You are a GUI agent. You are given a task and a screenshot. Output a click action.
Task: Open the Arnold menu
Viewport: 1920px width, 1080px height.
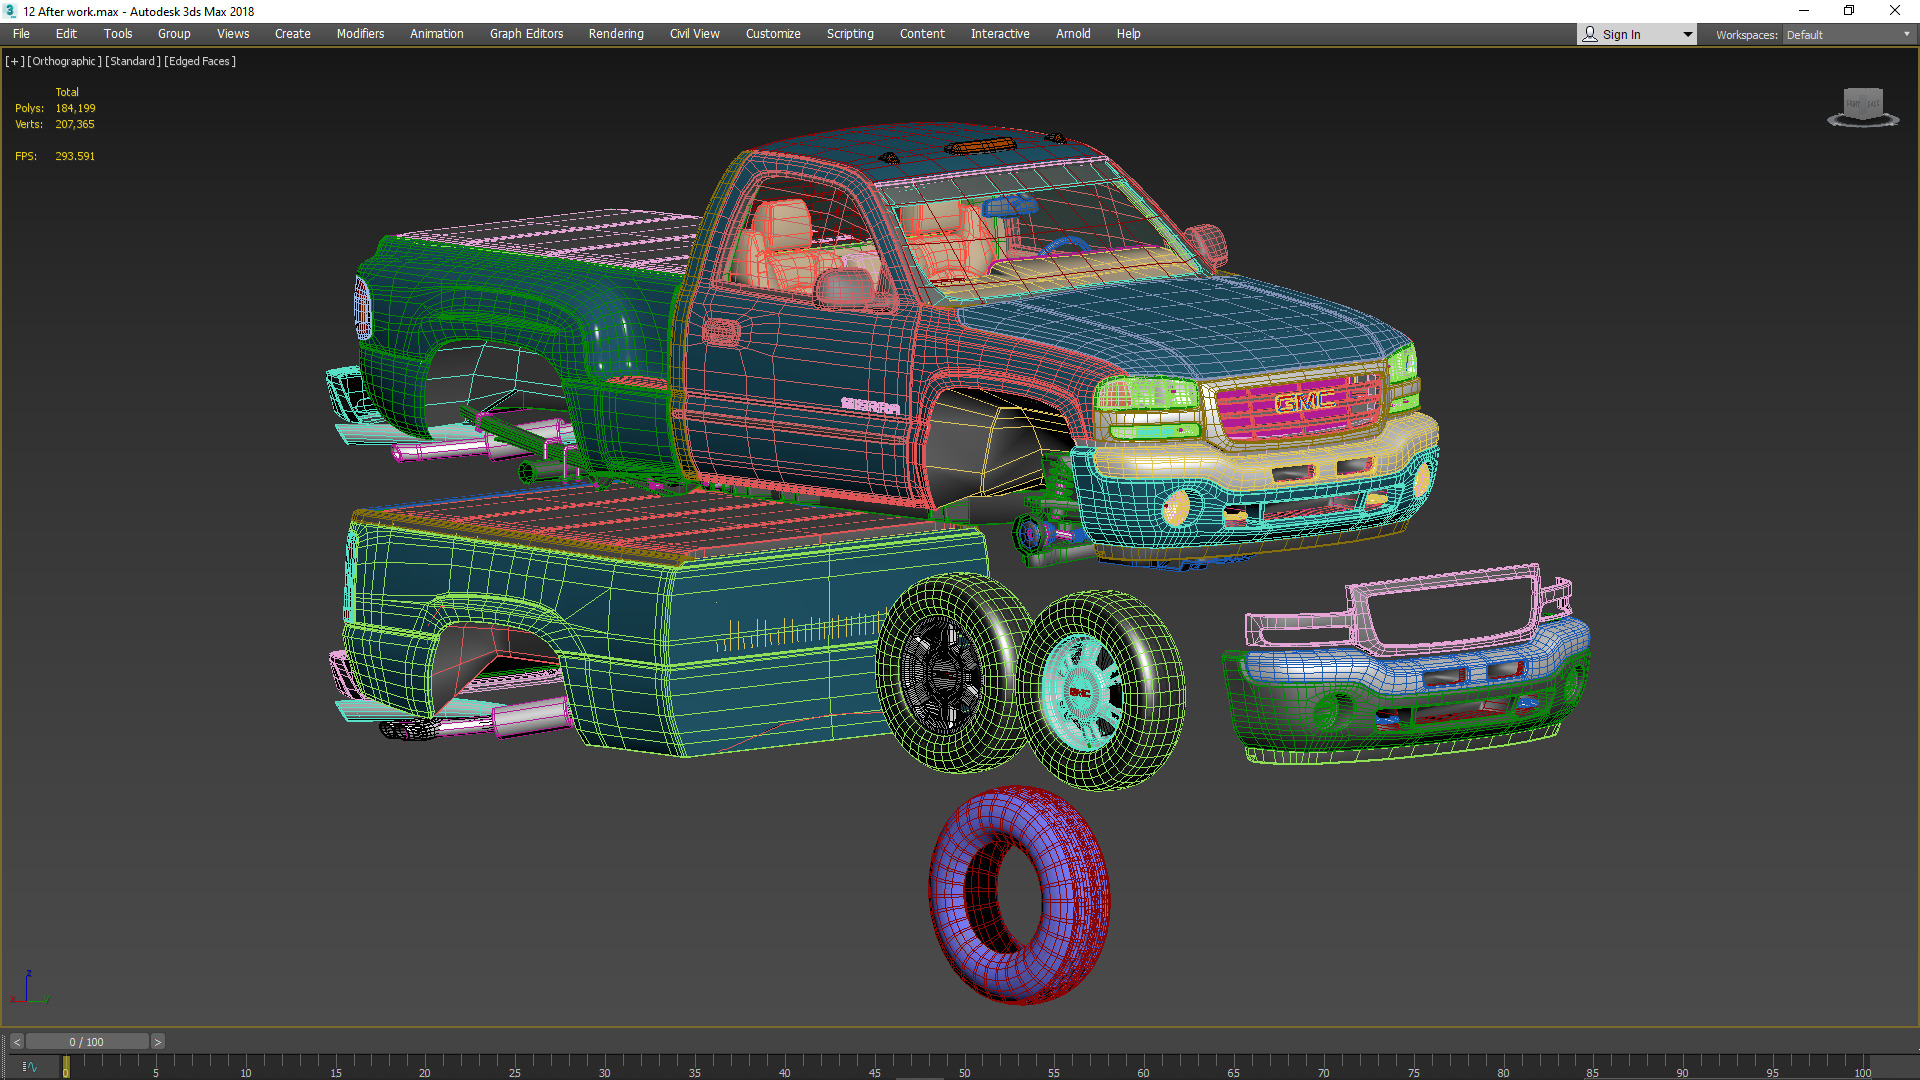coord(1073,34)
